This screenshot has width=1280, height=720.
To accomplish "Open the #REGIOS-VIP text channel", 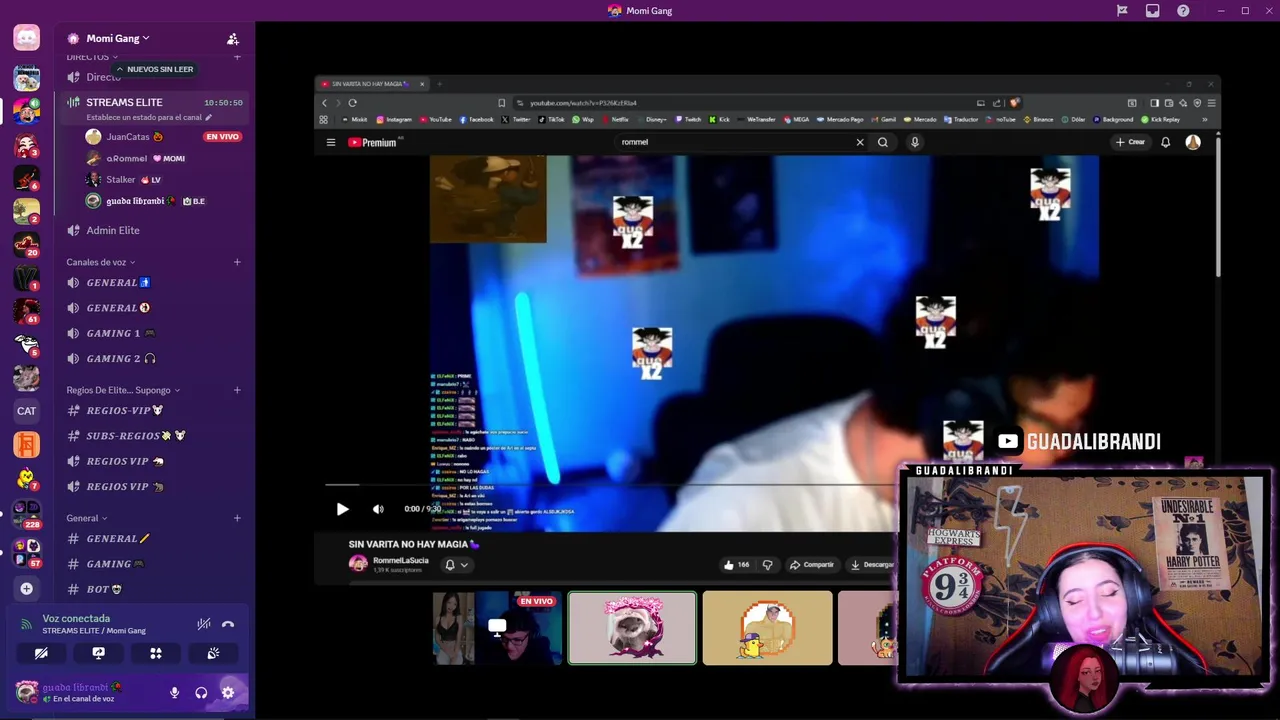I will click(x=152, y=410).
